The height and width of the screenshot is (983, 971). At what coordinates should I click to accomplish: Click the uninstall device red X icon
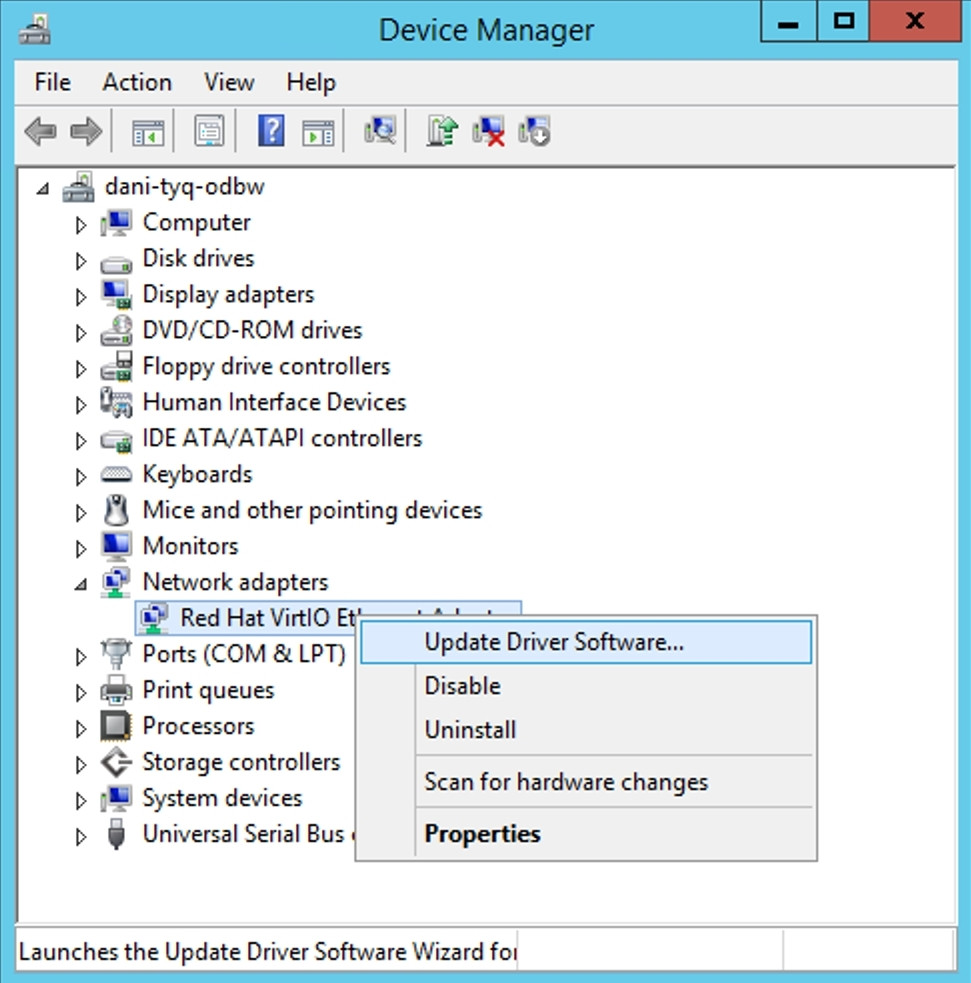point(488,132)
